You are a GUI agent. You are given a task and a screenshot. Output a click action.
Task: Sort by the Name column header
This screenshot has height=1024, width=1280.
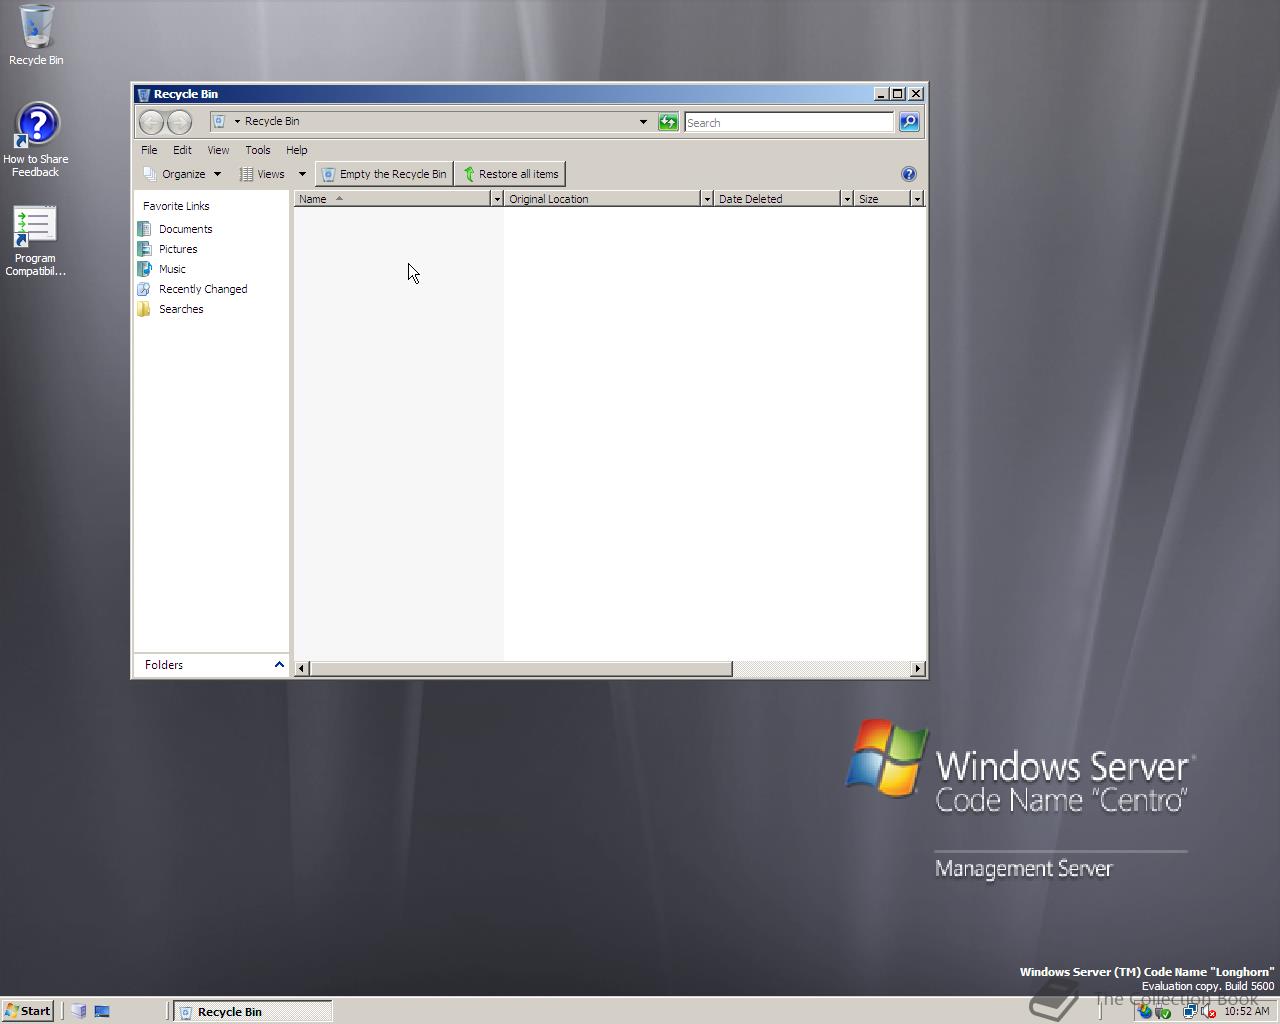coord(392,199)
